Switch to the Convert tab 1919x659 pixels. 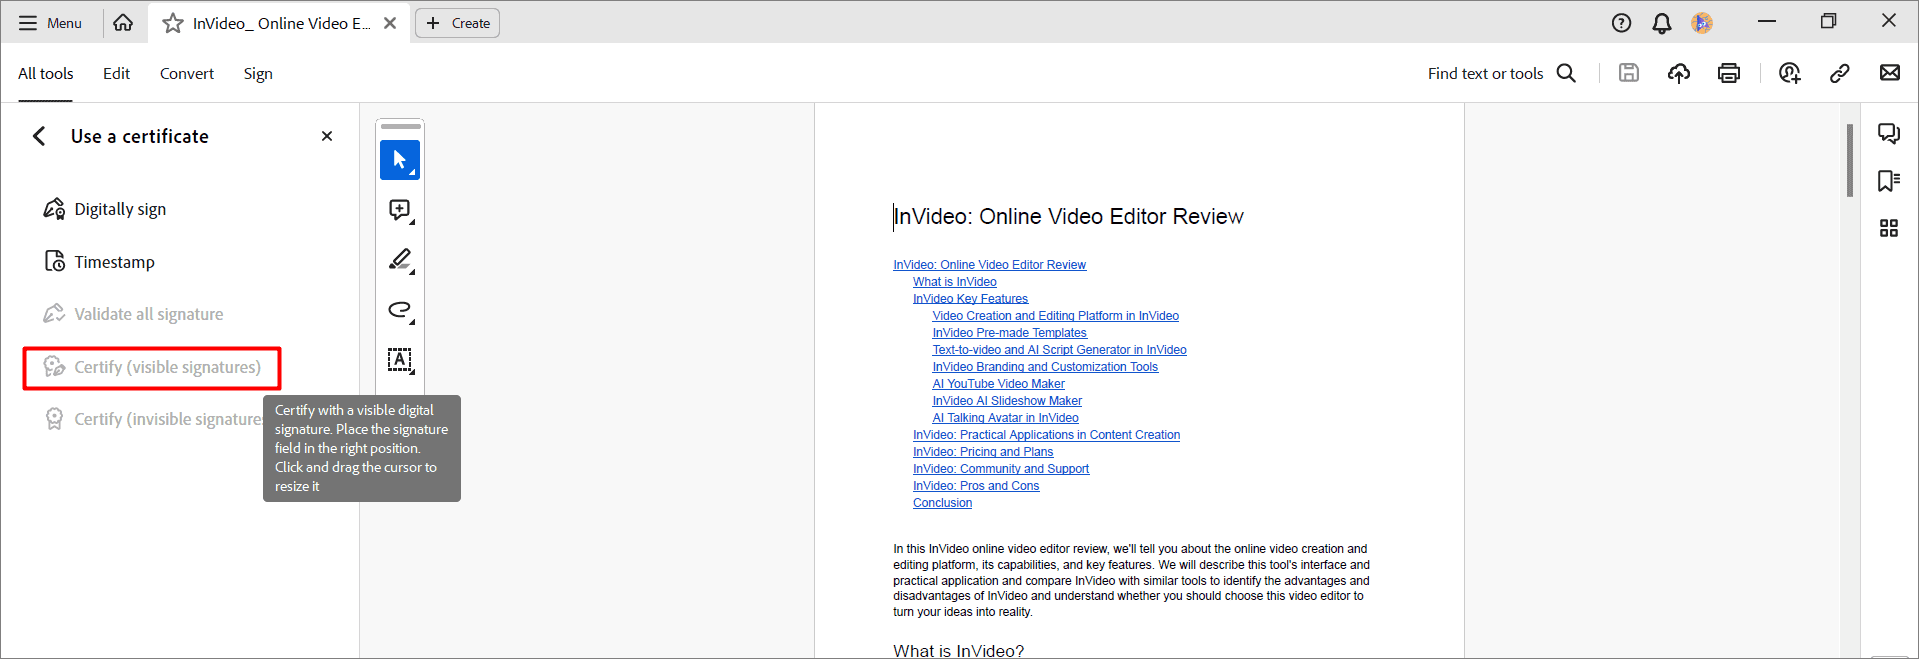[x=187, y=73]
